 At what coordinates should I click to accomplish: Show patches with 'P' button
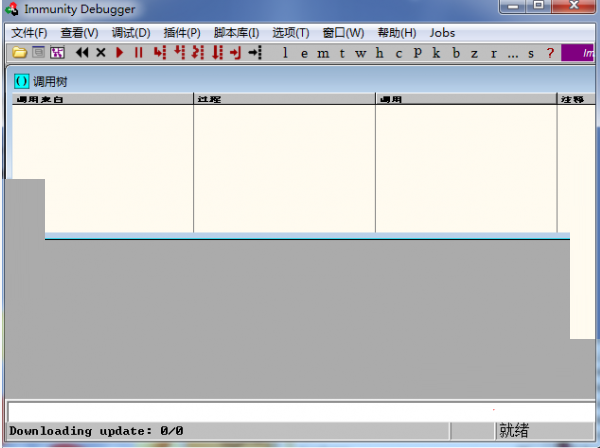[417, 53]
